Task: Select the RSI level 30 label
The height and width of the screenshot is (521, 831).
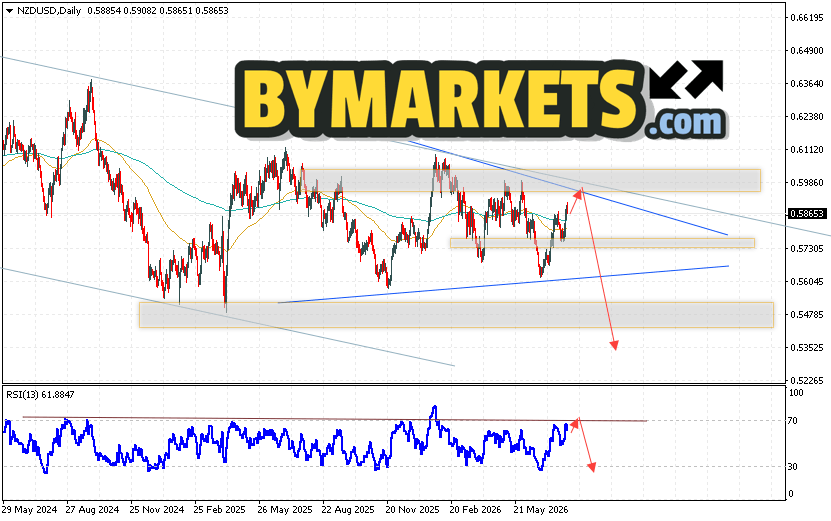Action: (x=793, y=467)
